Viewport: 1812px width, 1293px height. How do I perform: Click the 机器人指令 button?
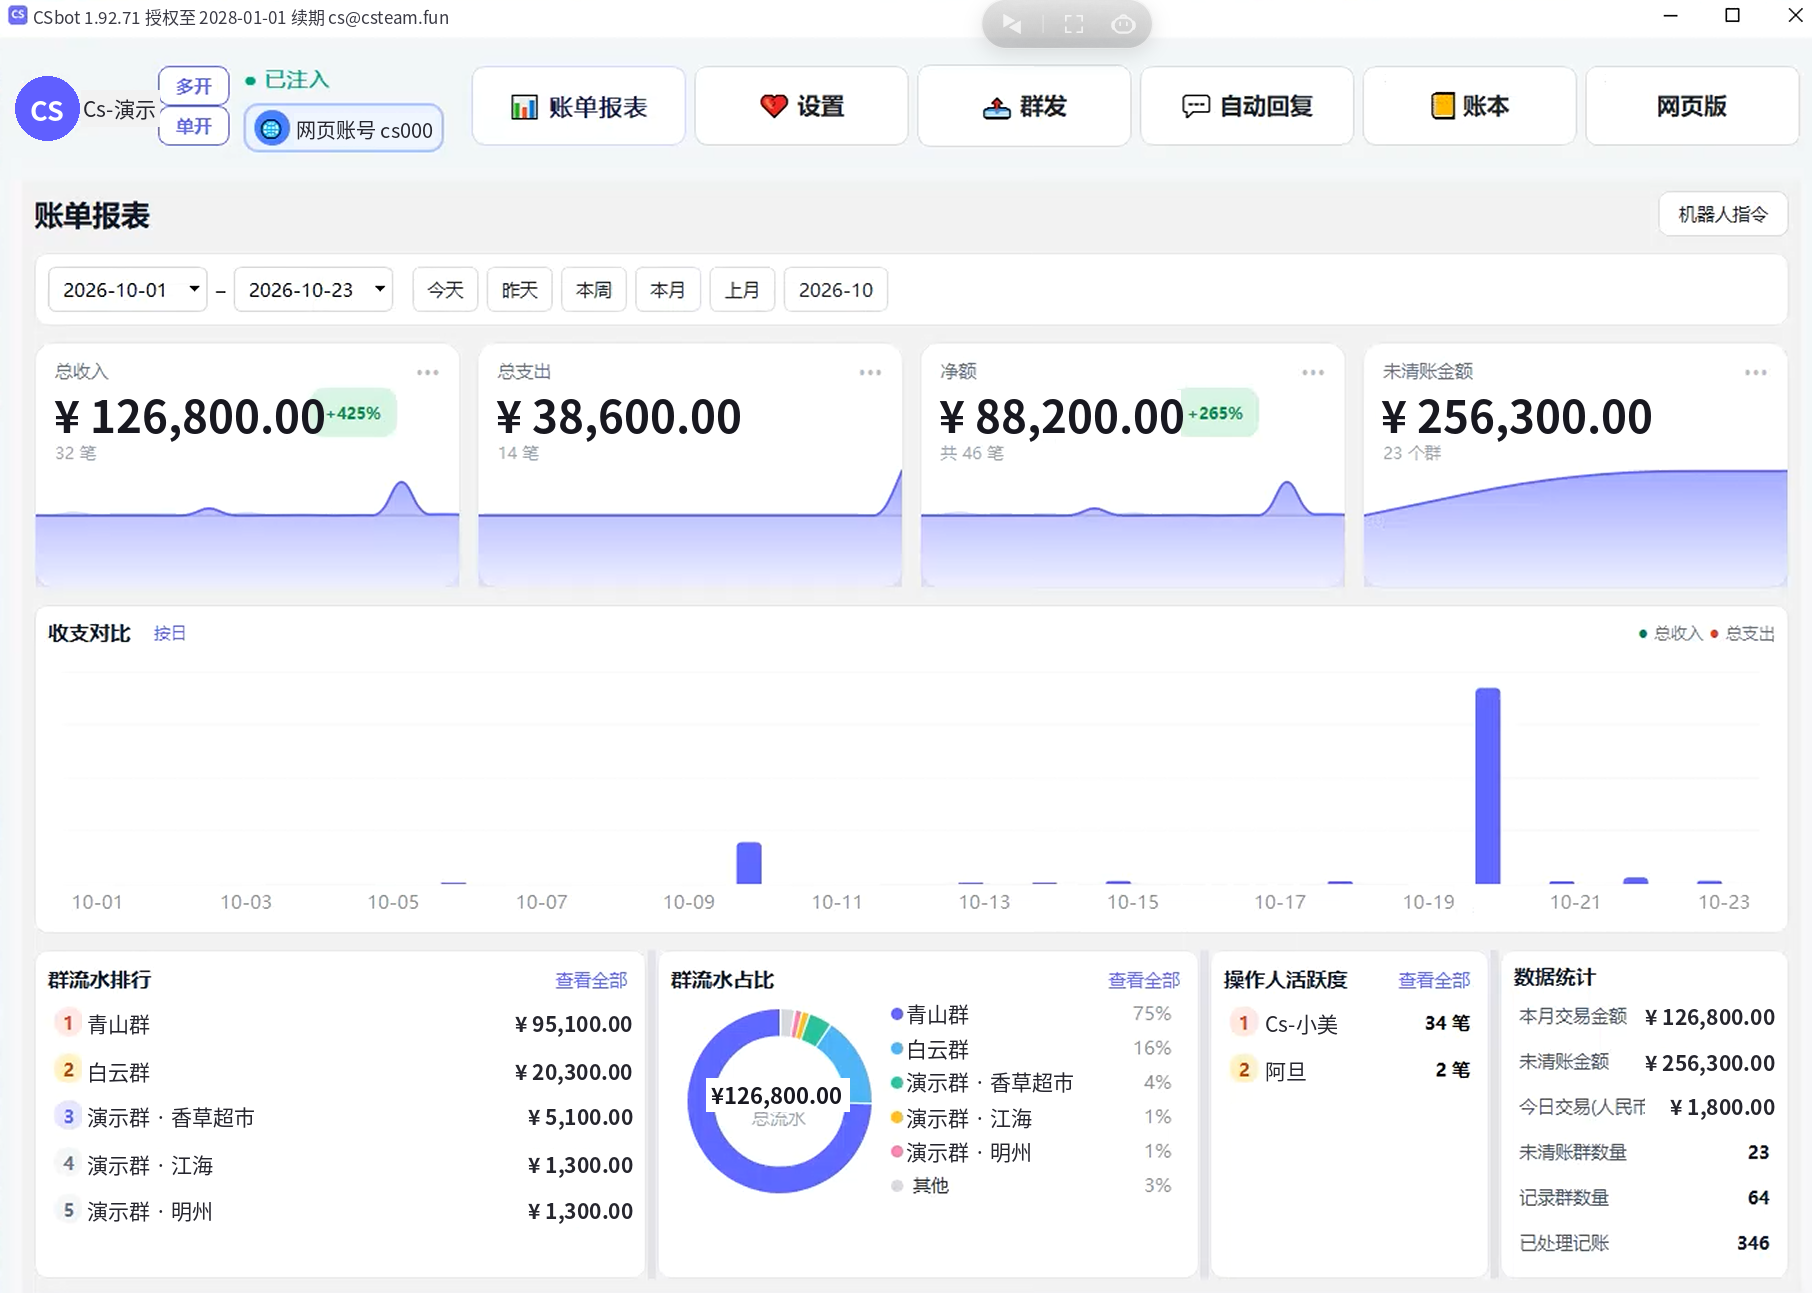(1723, 214)
